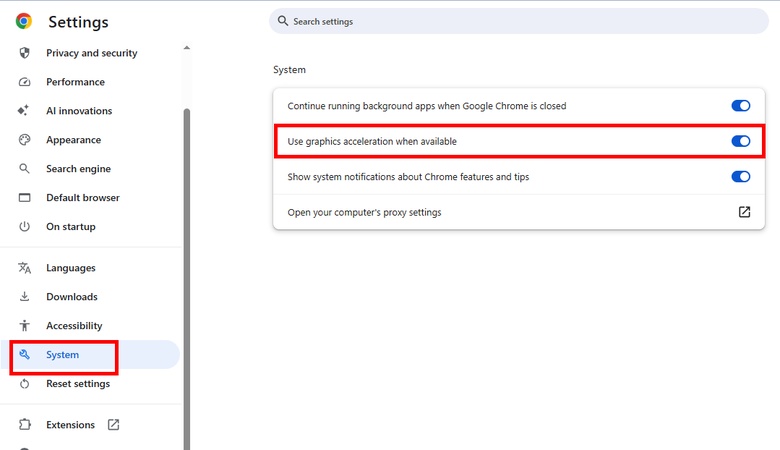Open Downloads settings page
The image size is (780, 450).
pos(72,296)
